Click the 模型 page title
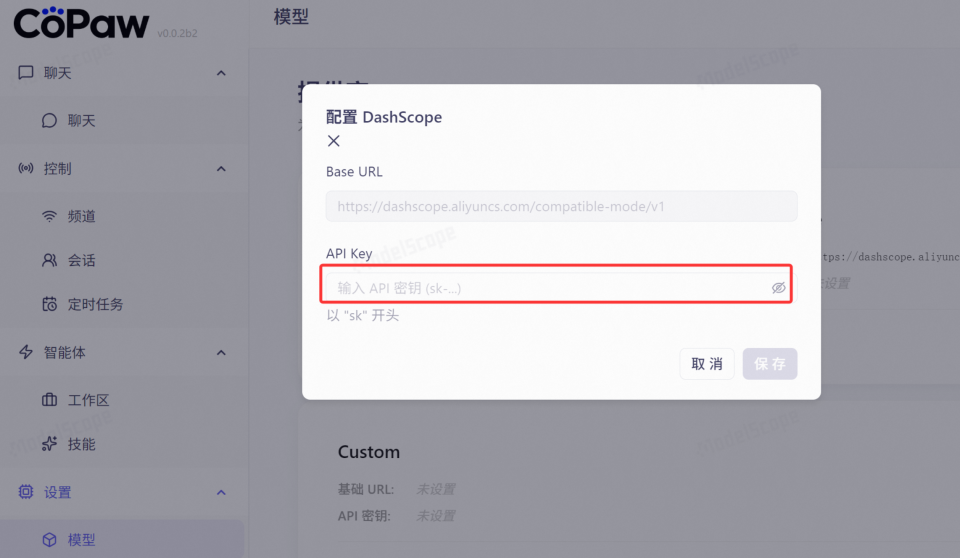This screenshot has width=960, height=558. coord(291,17)
